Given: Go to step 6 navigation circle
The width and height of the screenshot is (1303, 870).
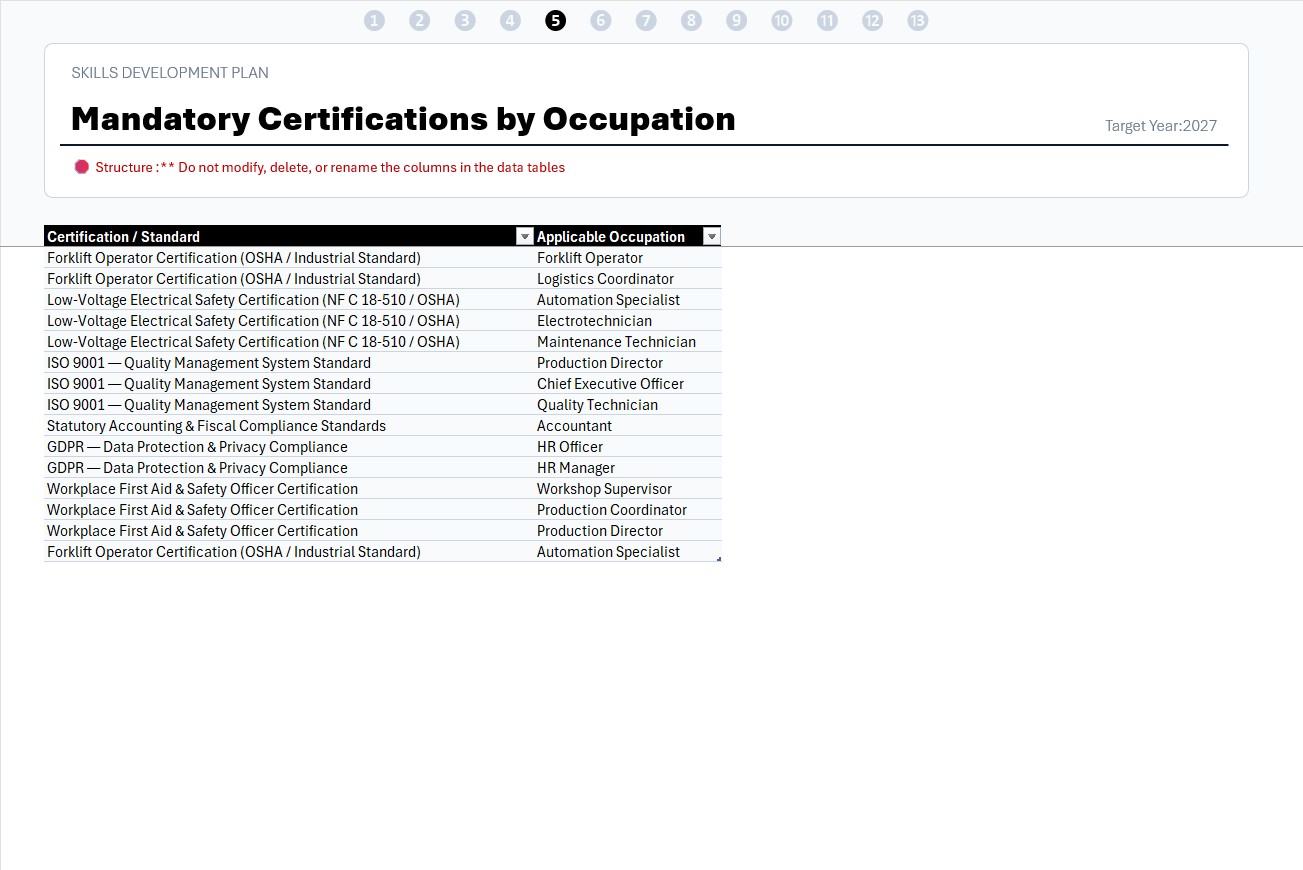Looking at the screenshot, I should pos(600,21).
